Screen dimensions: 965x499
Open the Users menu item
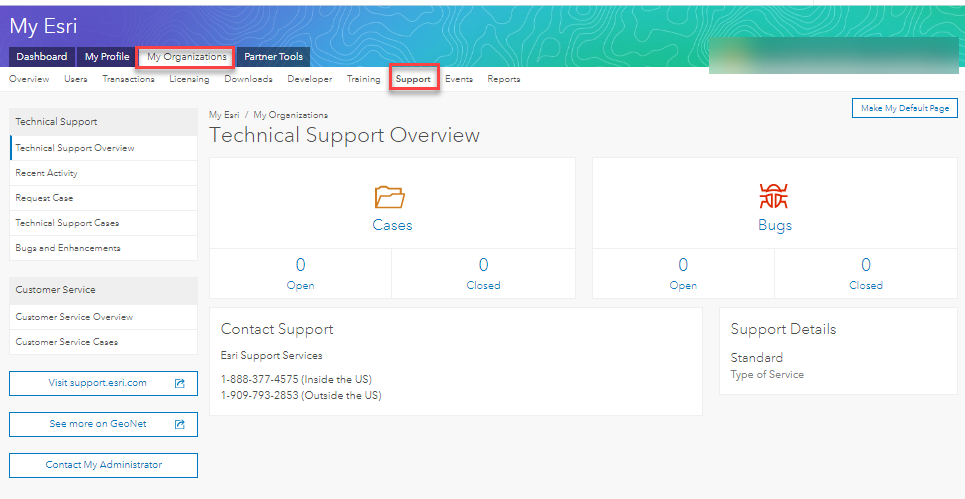click(76, 79)
